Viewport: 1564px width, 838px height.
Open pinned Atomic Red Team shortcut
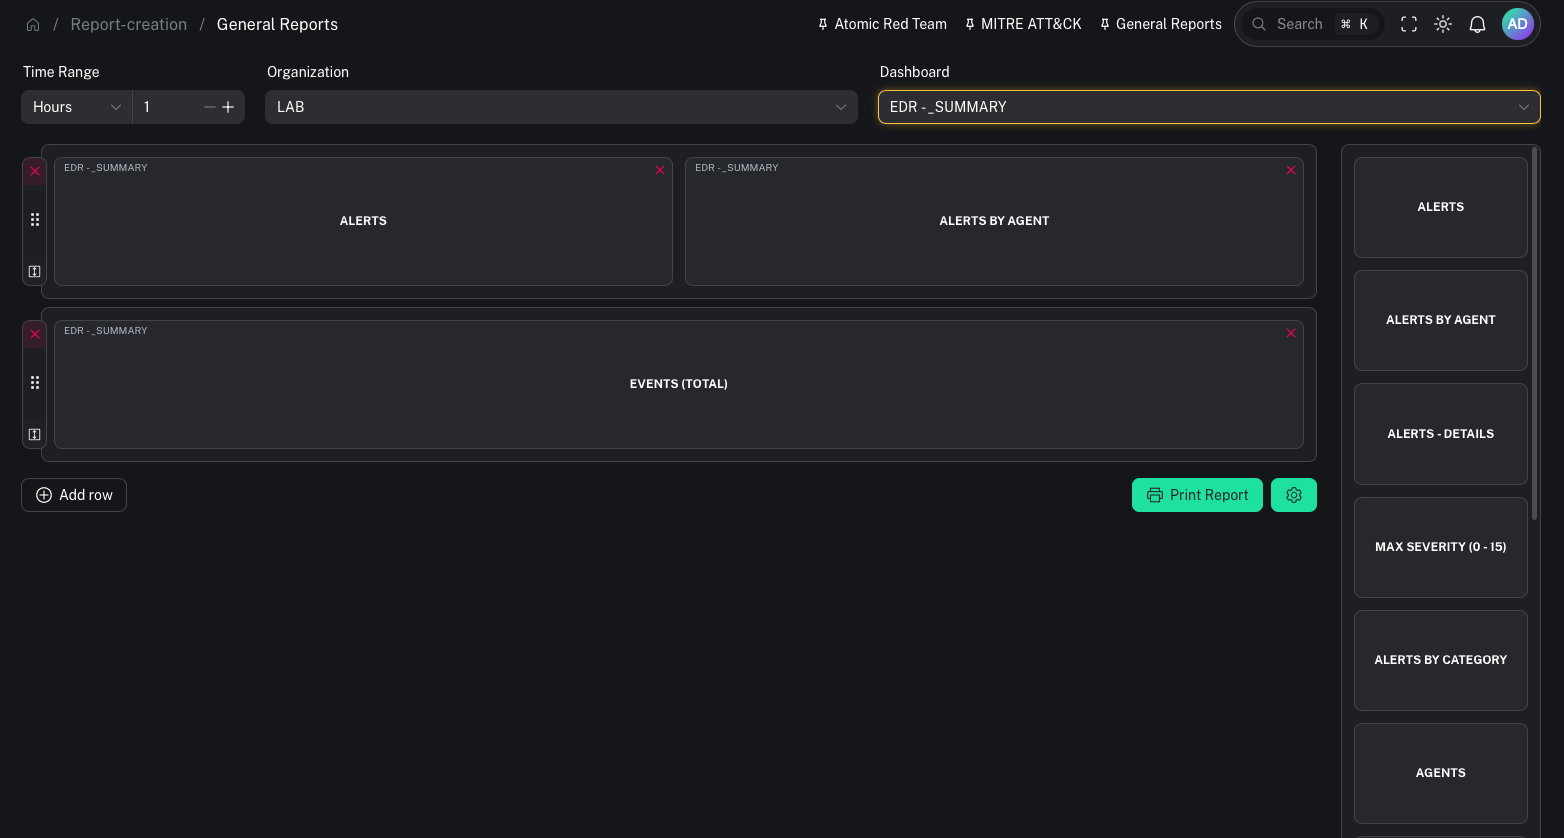882,24
